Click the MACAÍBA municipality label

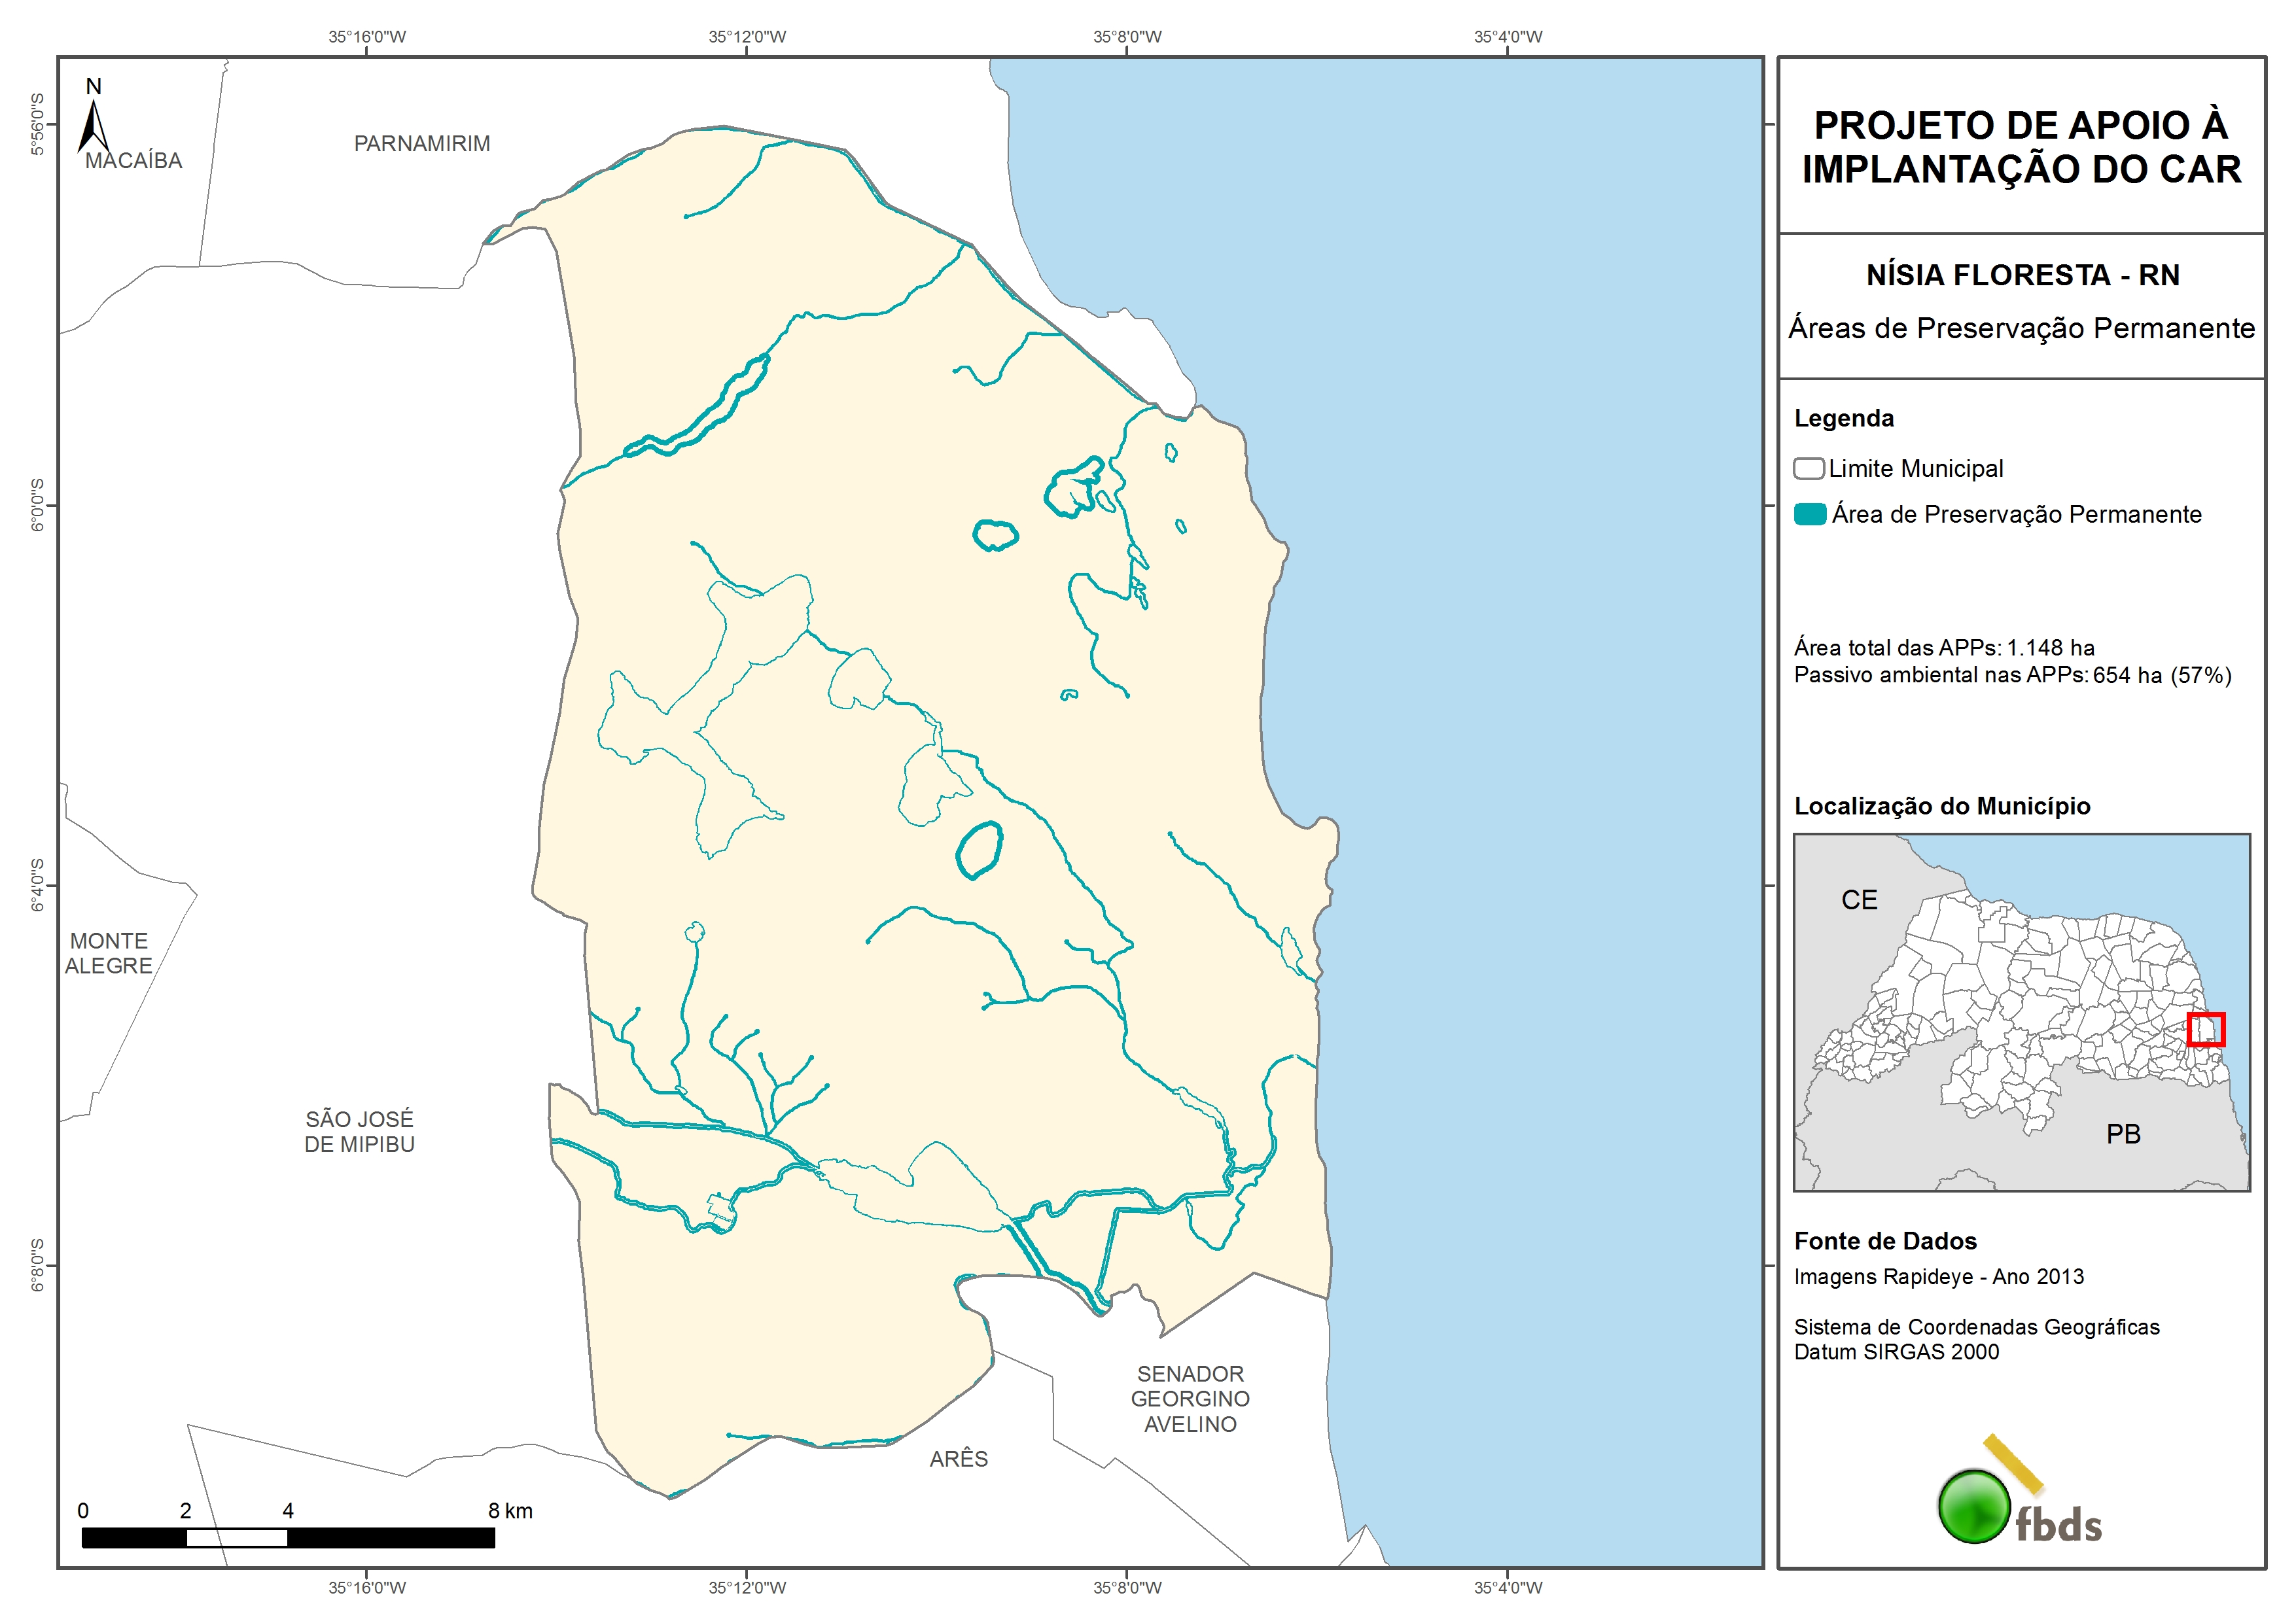click(134, 161)
